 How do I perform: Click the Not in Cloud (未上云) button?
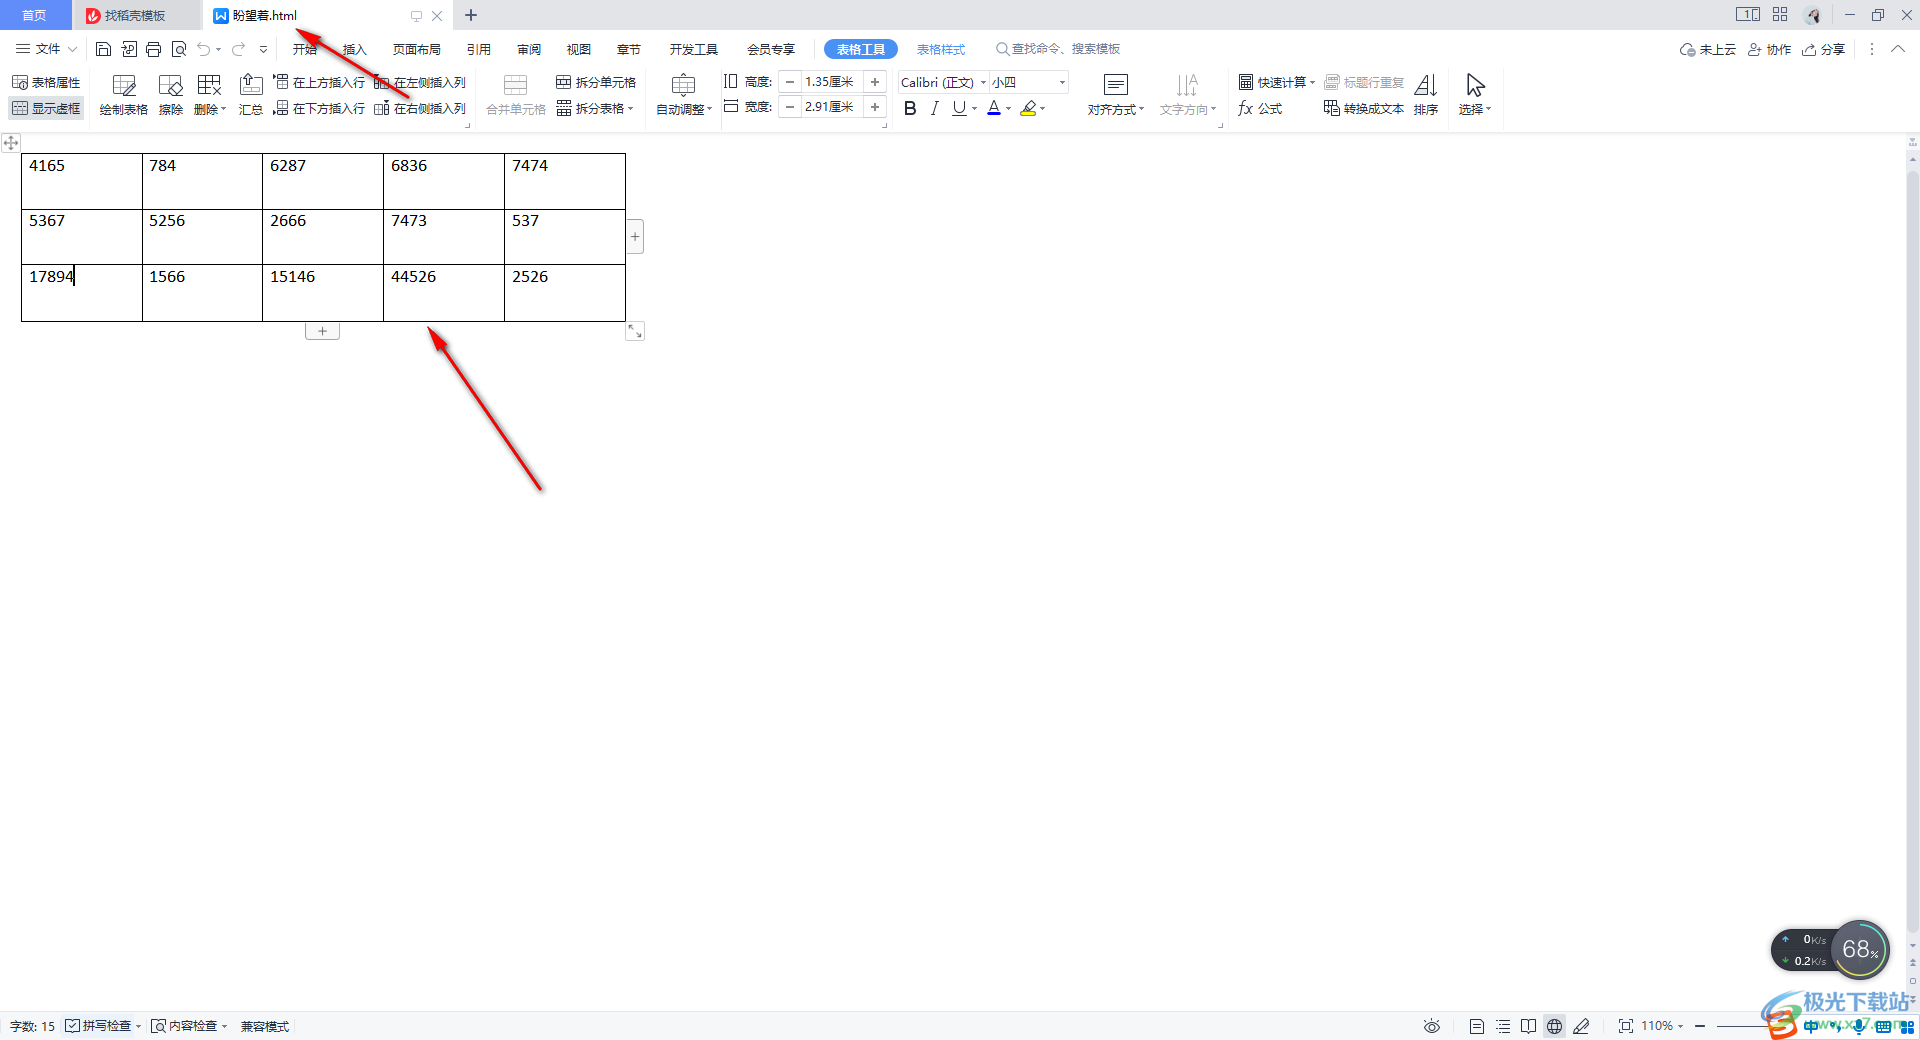[x=1708, y=49]
